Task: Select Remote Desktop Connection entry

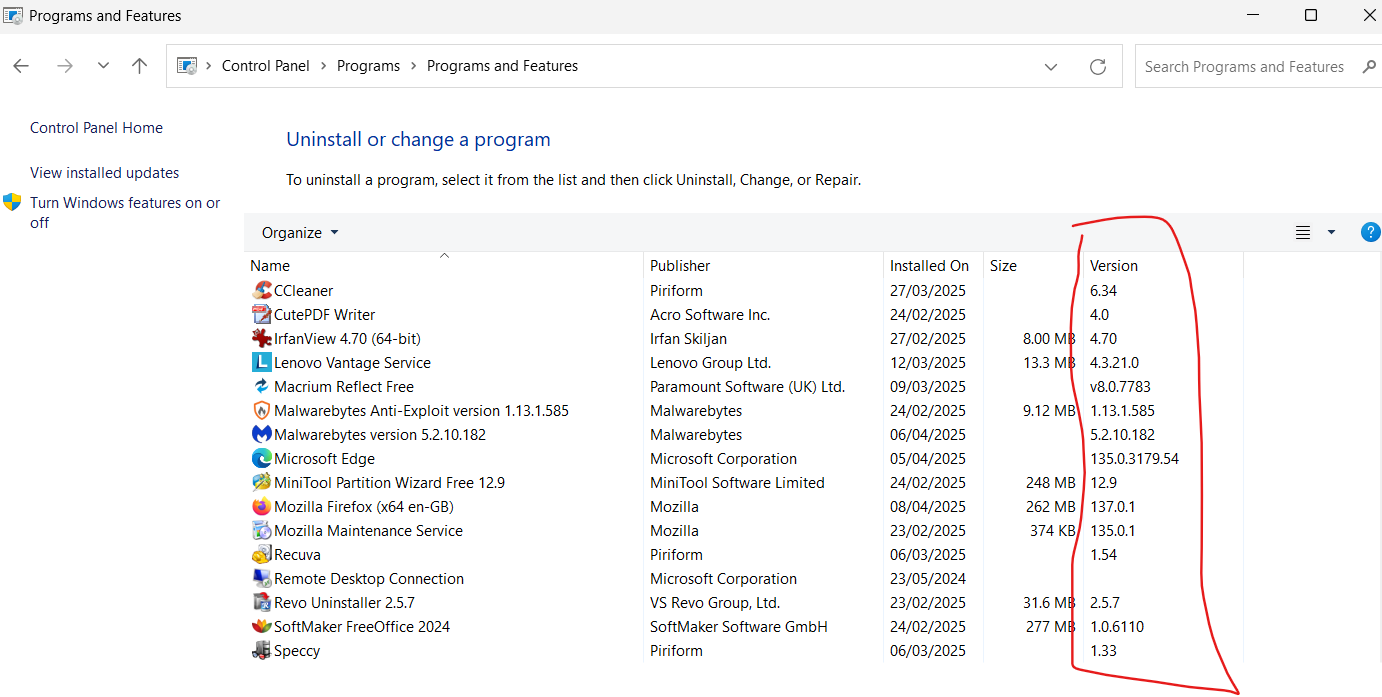Action: click(x=369, y=579)
